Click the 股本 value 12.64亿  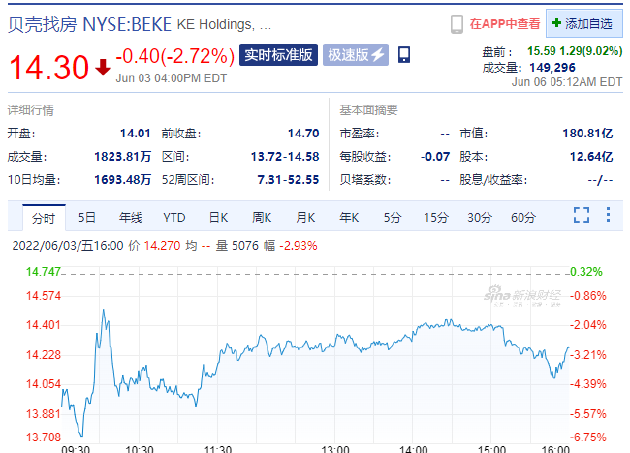tap(591, 156)
